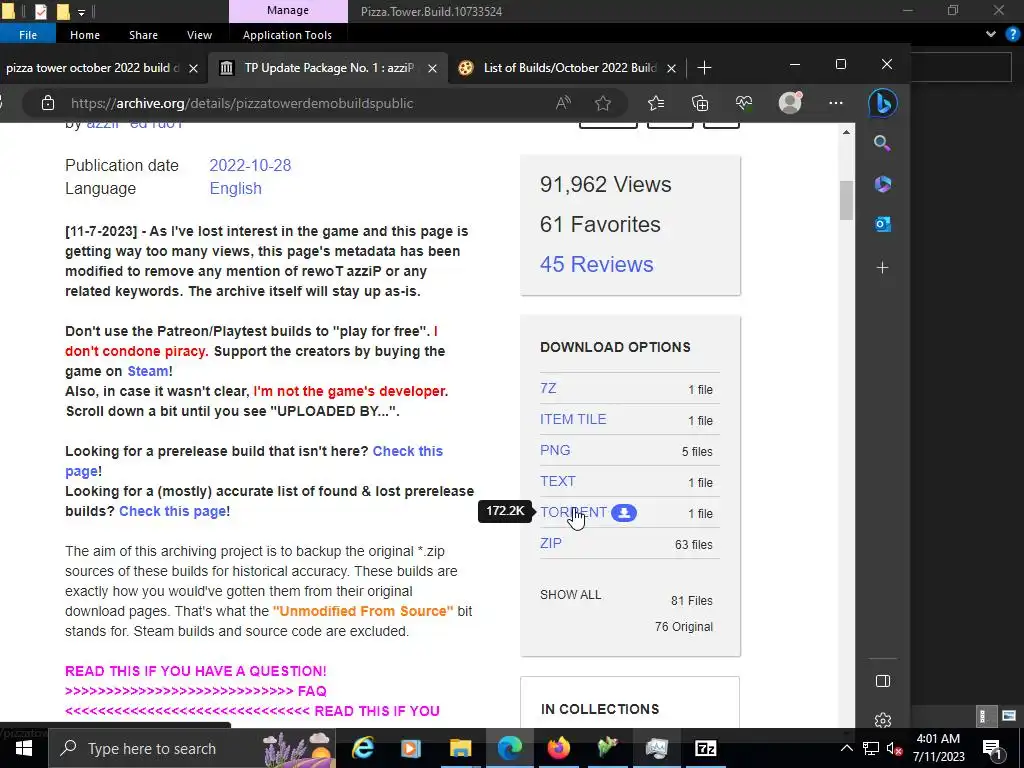Open Windows Start menu

coord(23,748)
